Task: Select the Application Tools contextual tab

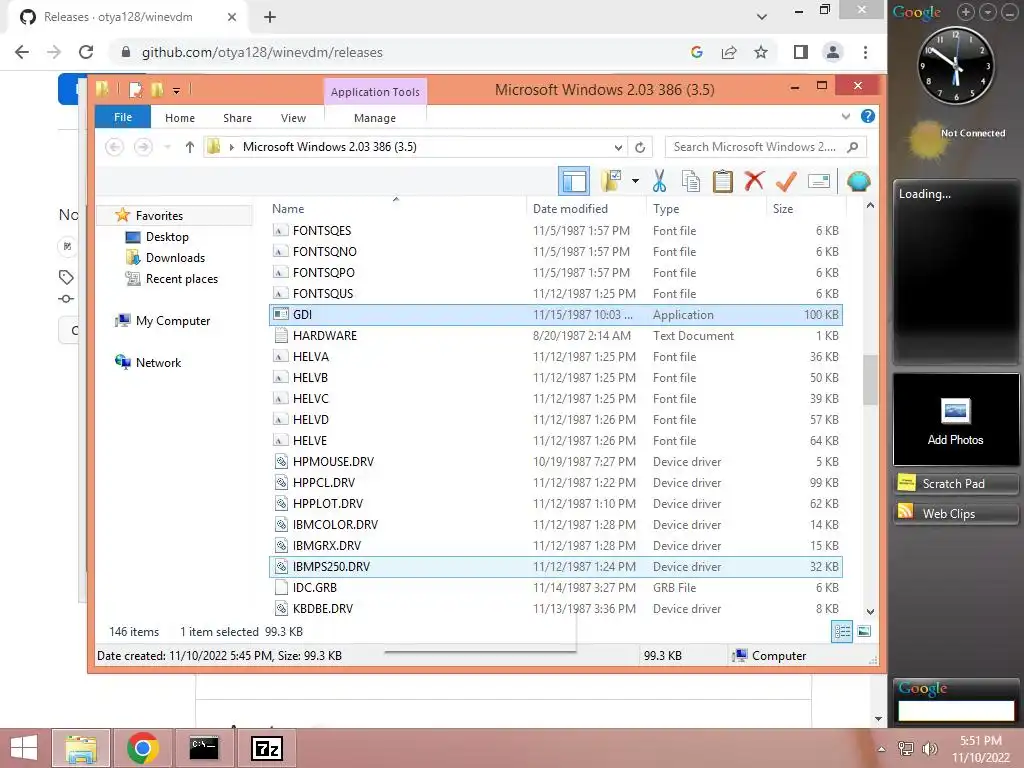Action: click(375, 92)
